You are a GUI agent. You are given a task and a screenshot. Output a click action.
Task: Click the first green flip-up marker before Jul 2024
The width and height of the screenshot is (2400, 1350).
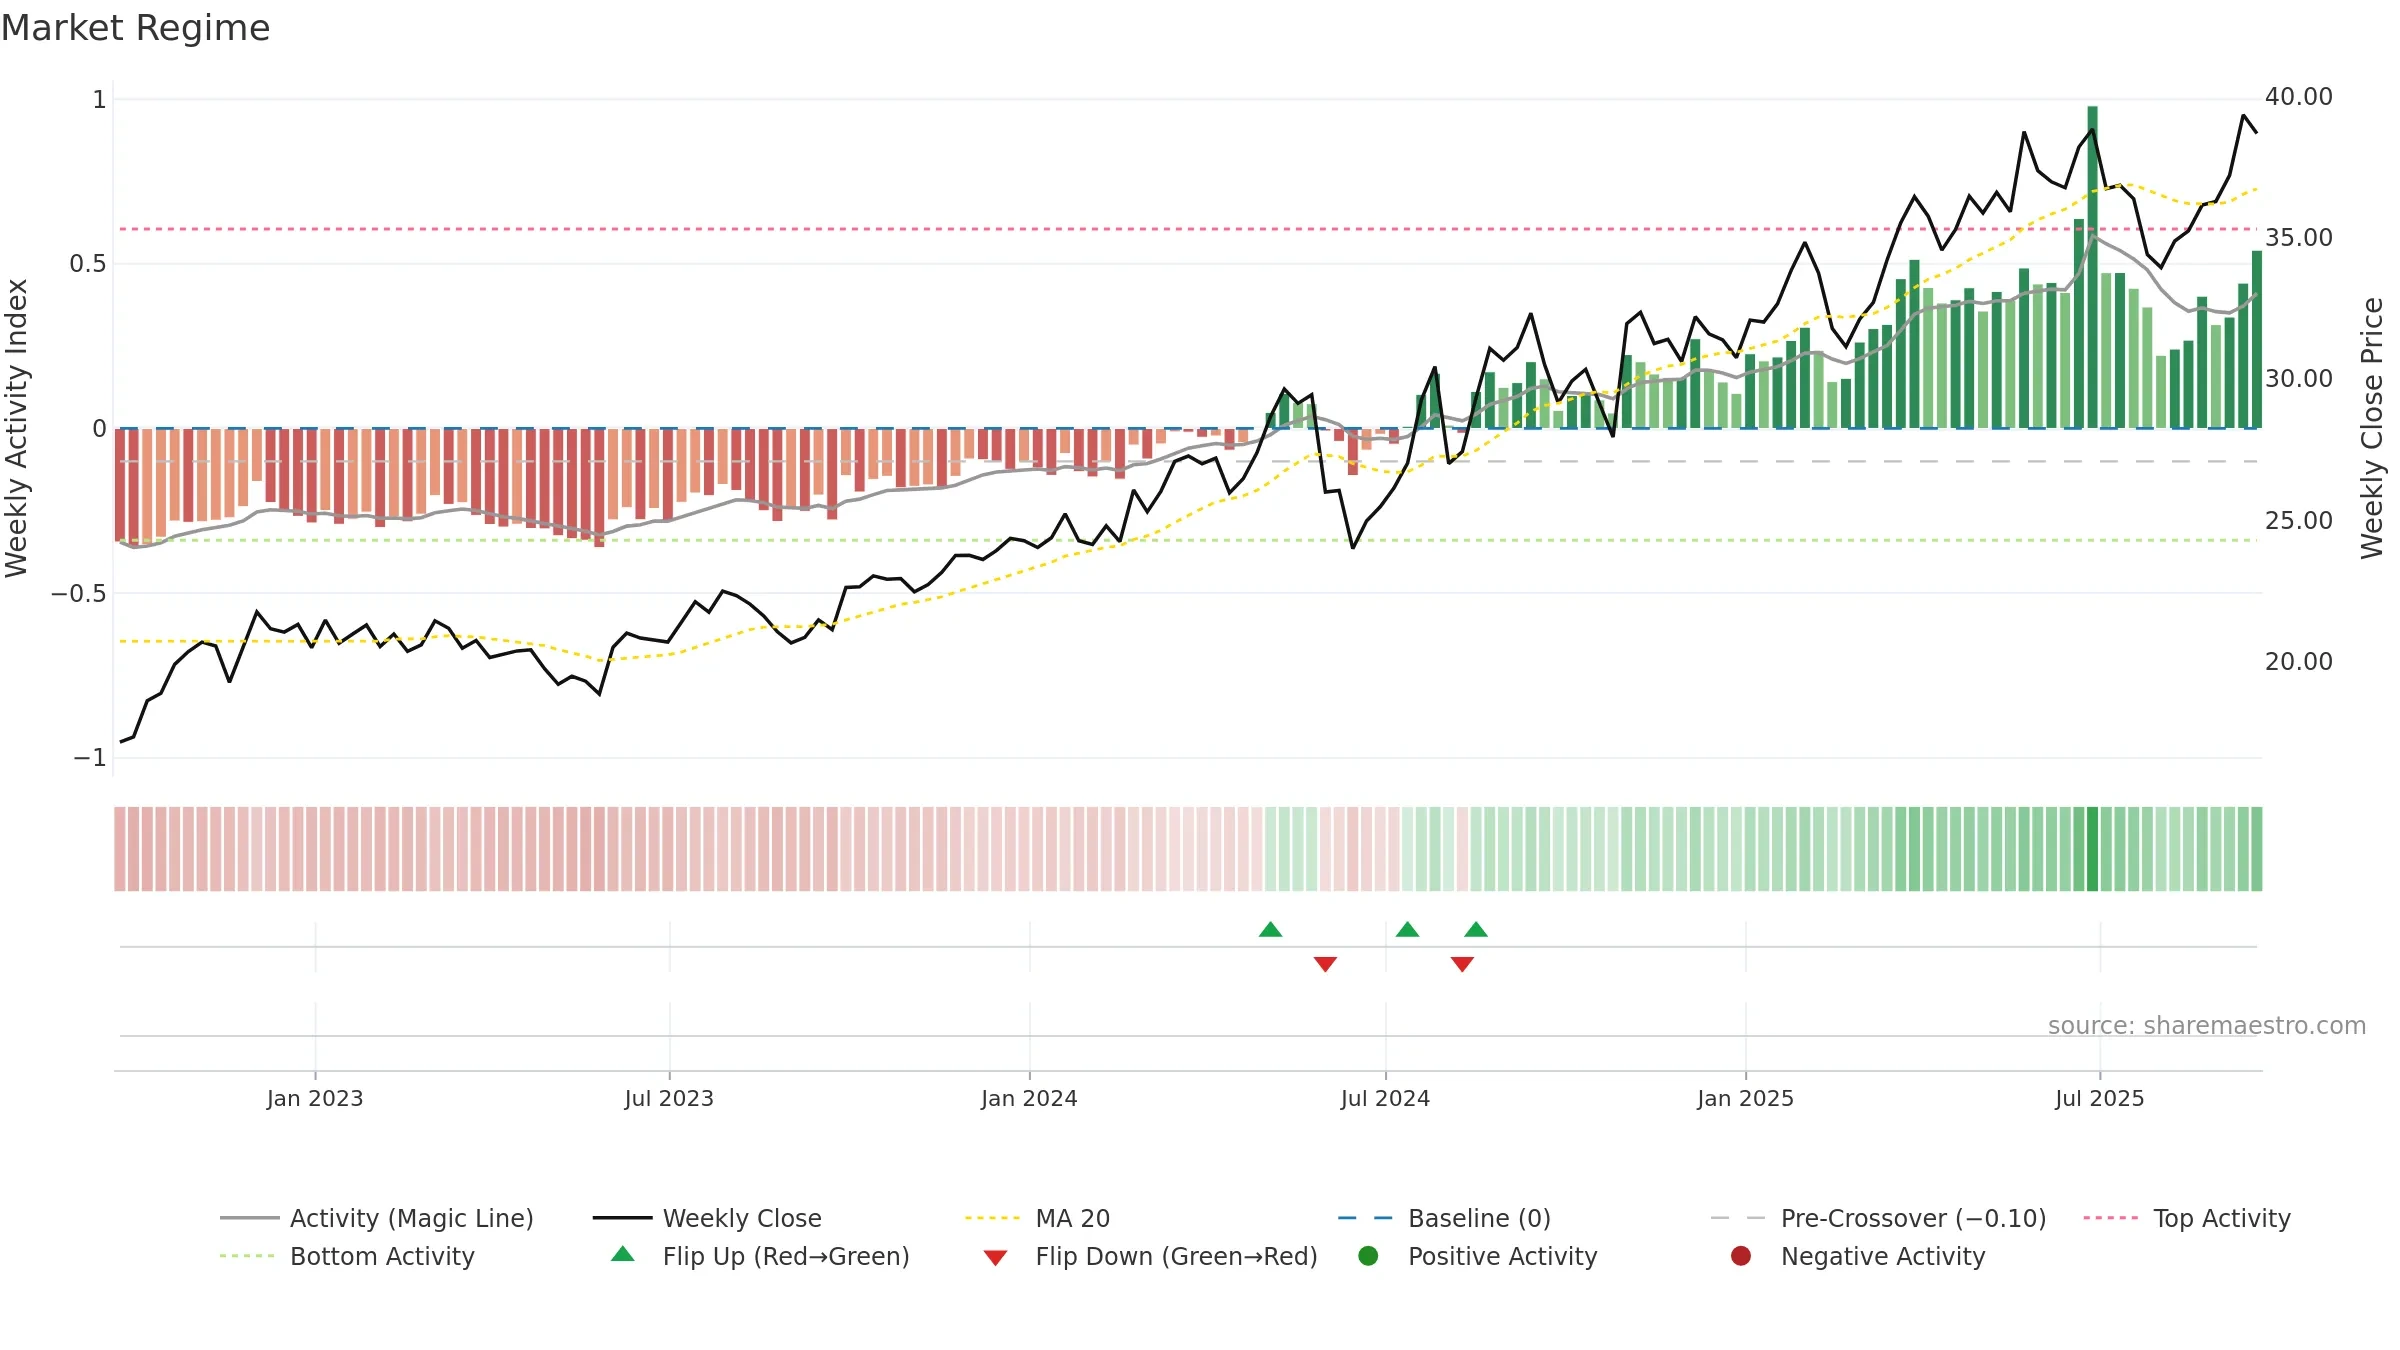(1270, 930)
